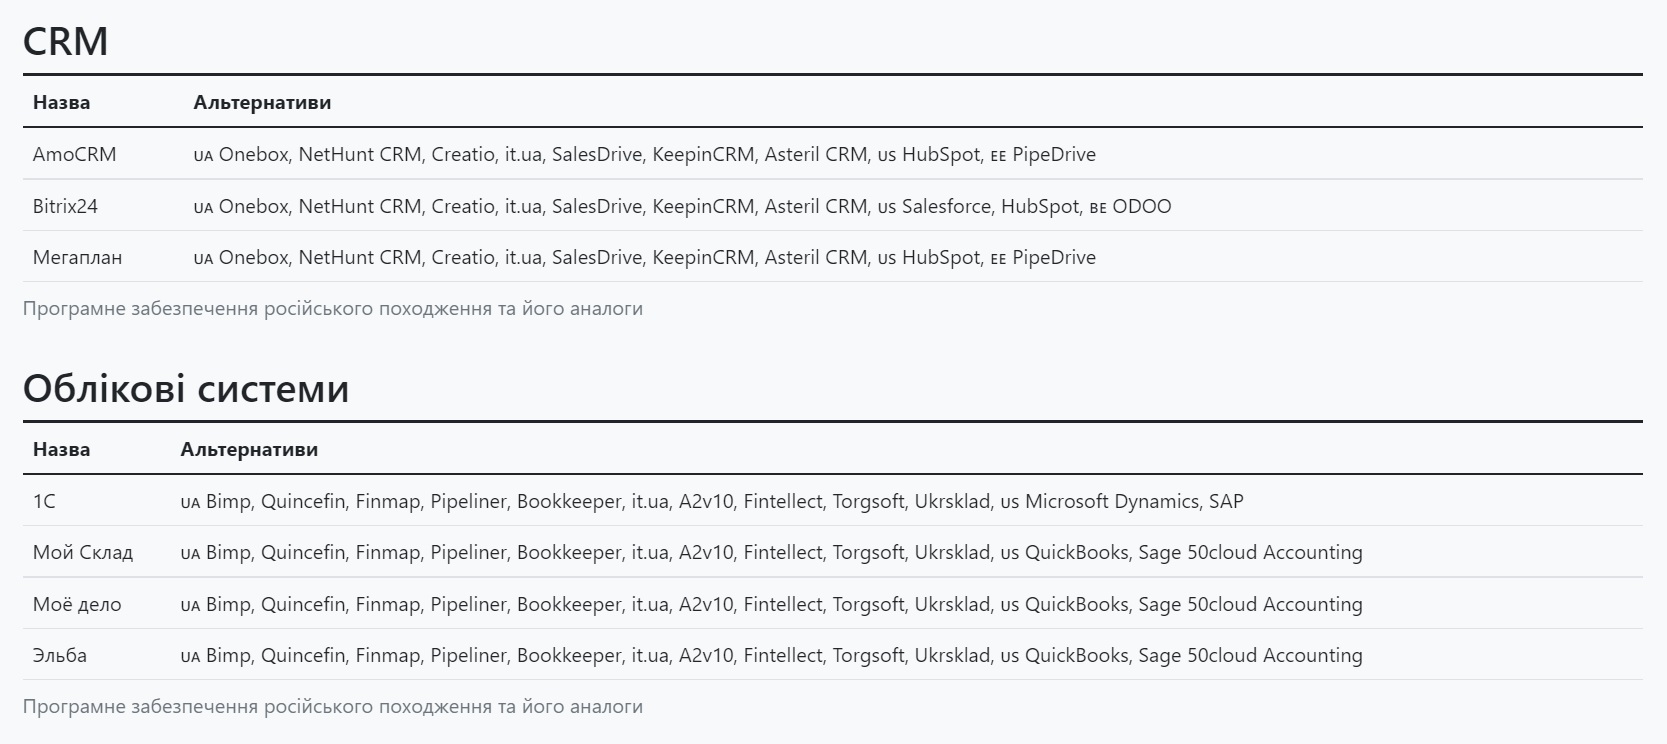This screenshot has width=1667, height=744.
Task: Click Microsoft Dynamics in the 1C row
Action: click(1112, 501)
